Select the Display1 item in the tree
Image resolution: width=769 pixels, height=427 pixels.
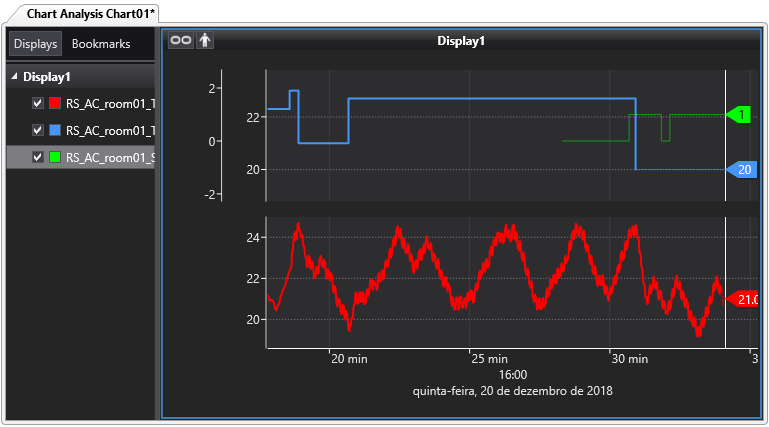point(46,77)
